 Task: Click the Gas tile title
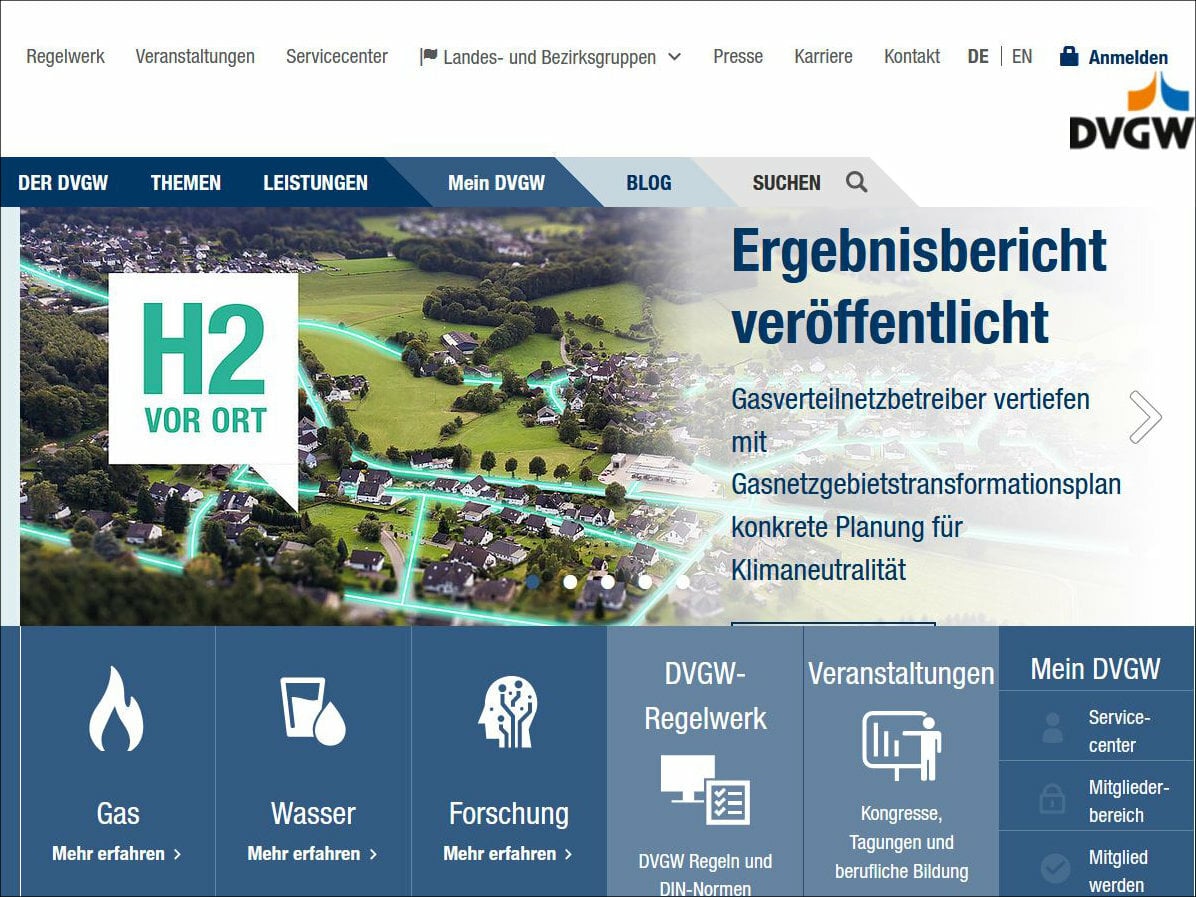117,814
